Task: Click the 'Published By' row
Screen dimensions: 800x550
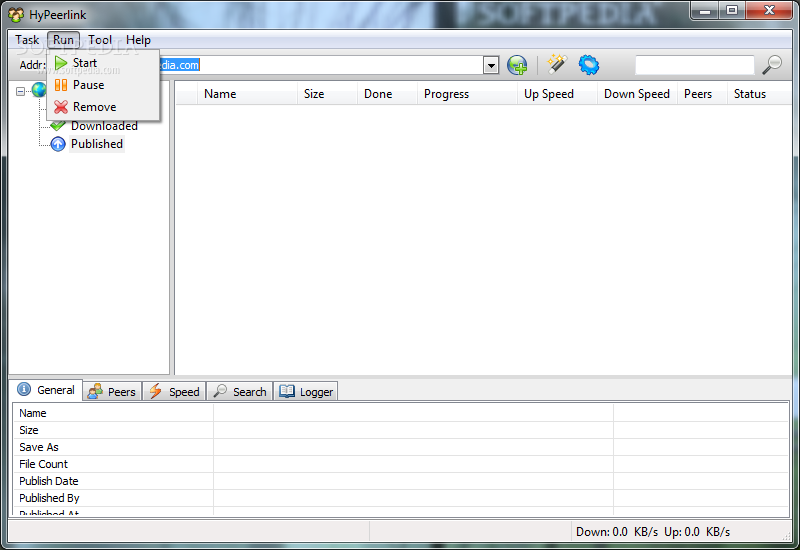Action: coord(401,497)
